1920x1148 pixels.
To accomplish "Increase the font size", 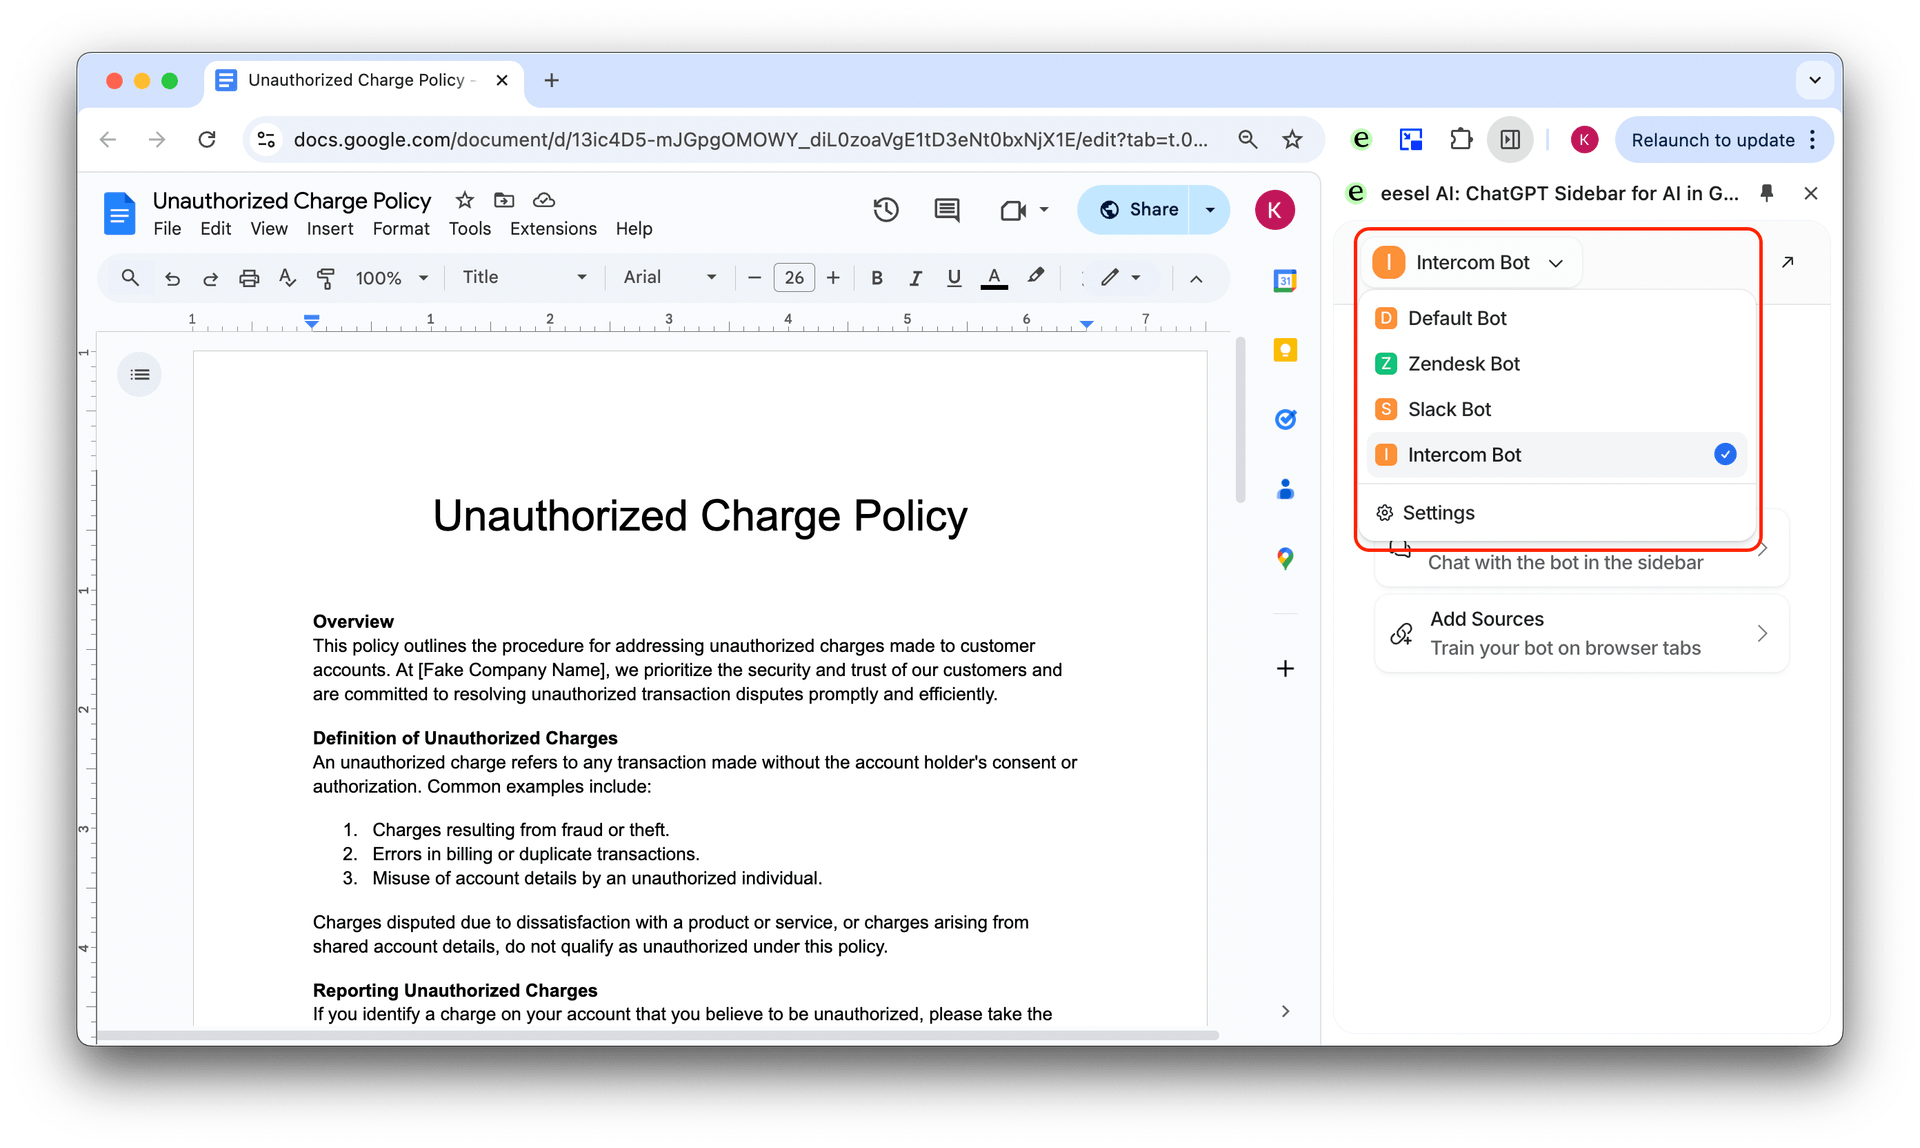I will point(832,278).
